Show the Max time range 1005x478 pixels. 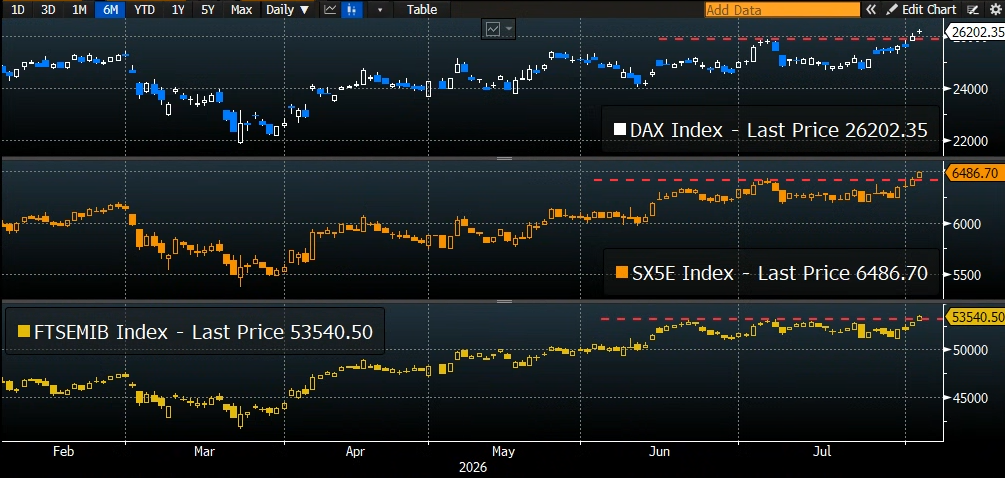(x=242, y=9)
